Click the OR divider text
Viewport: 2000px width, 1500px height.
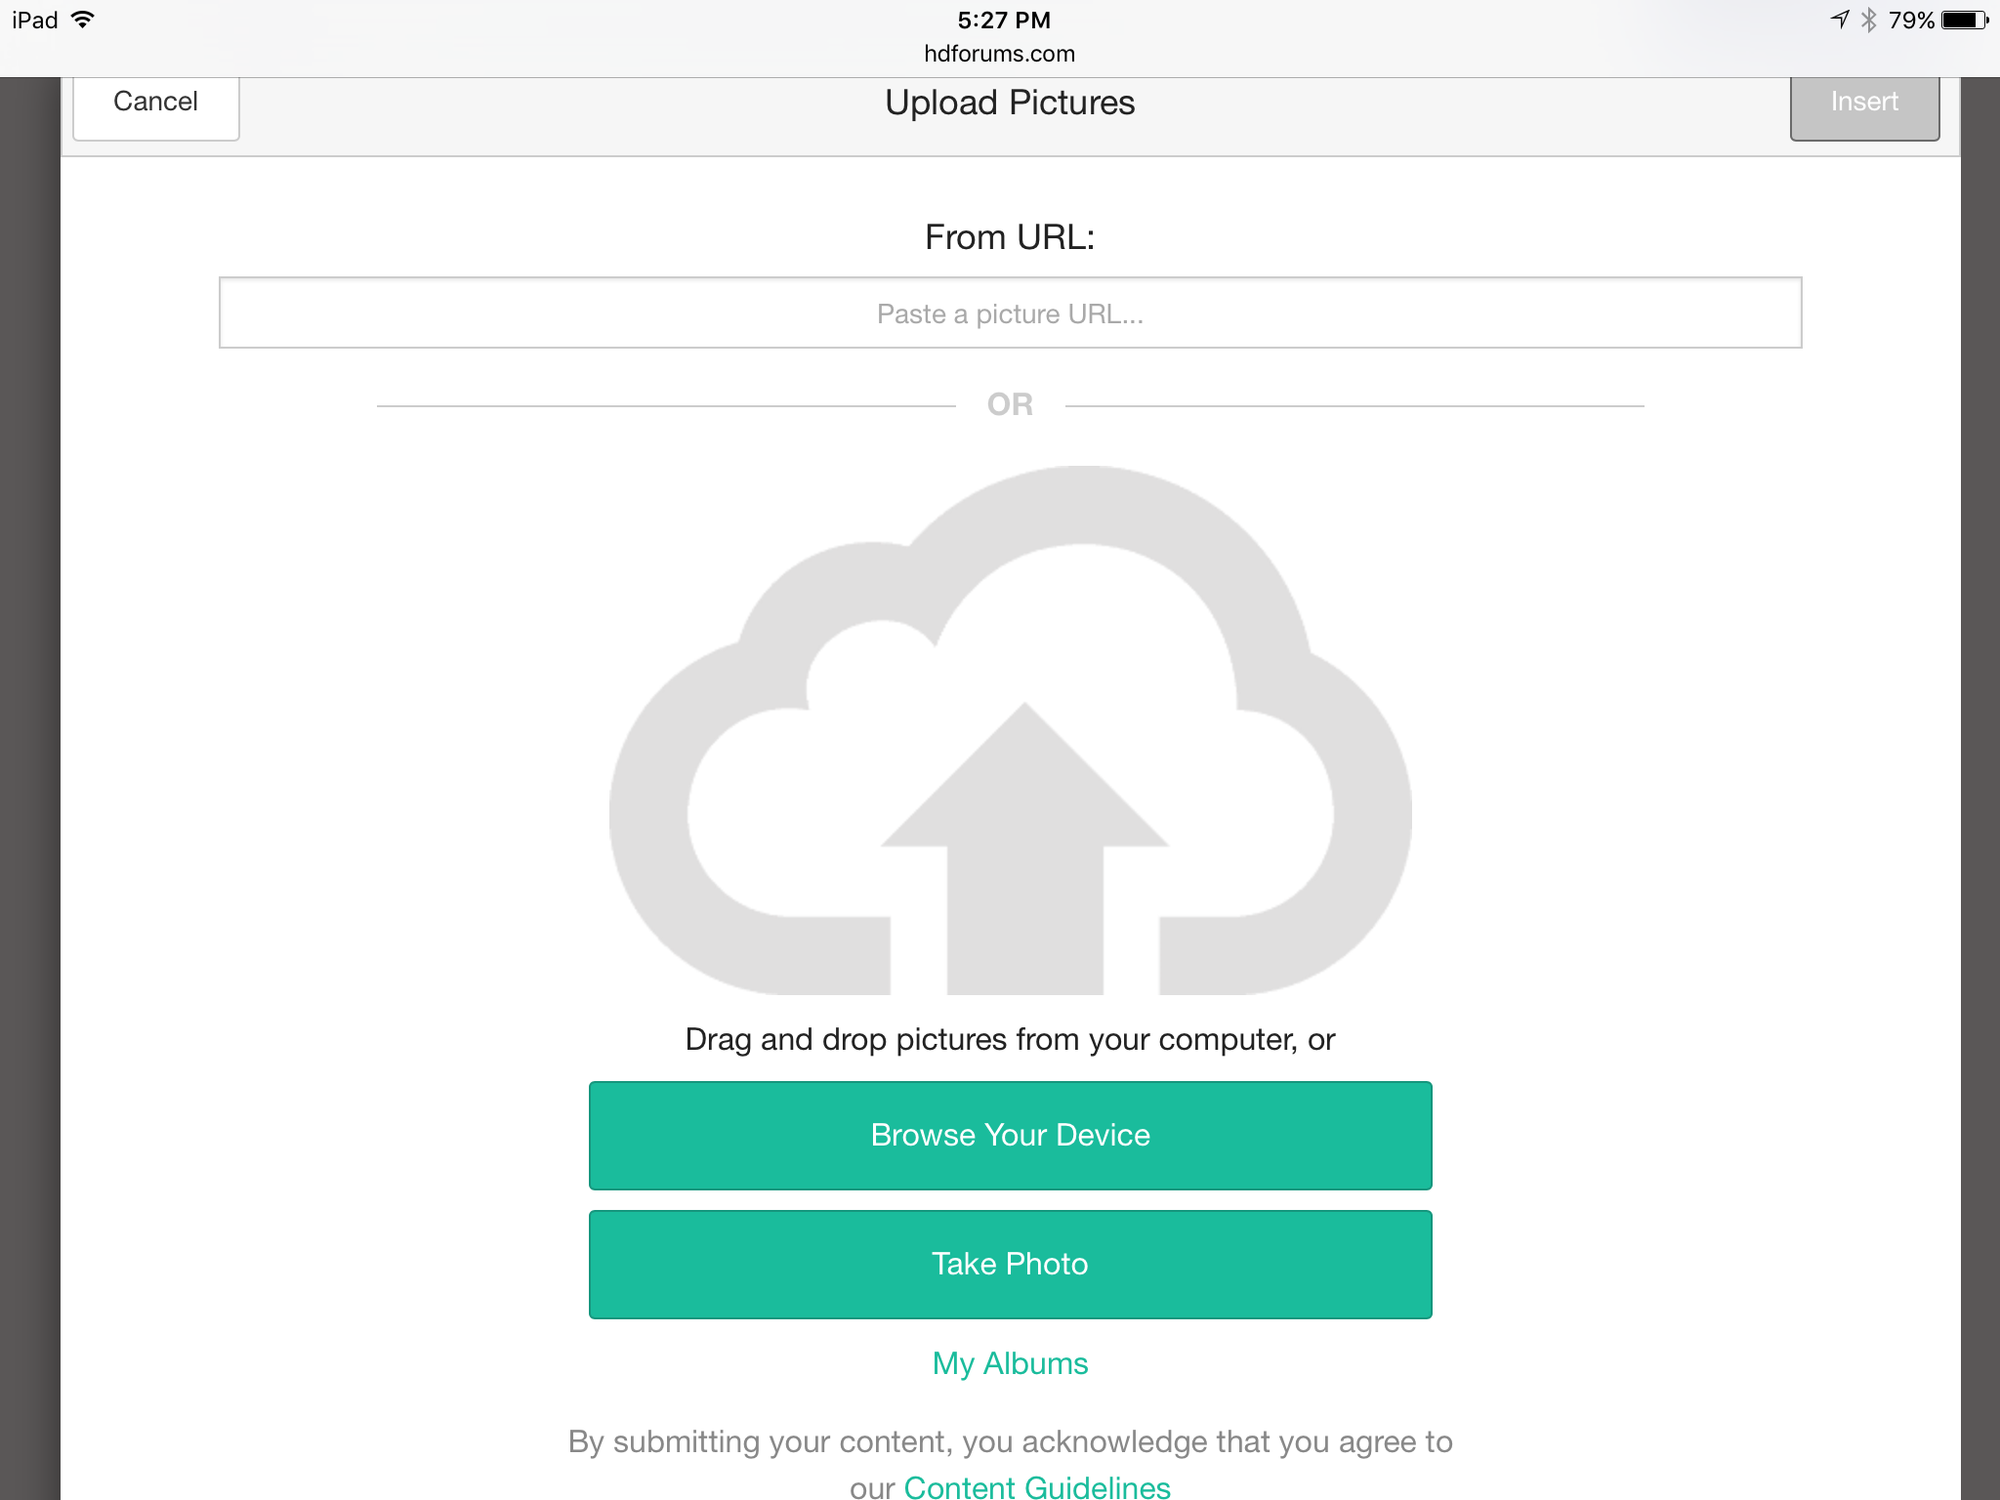(1010, 404)
